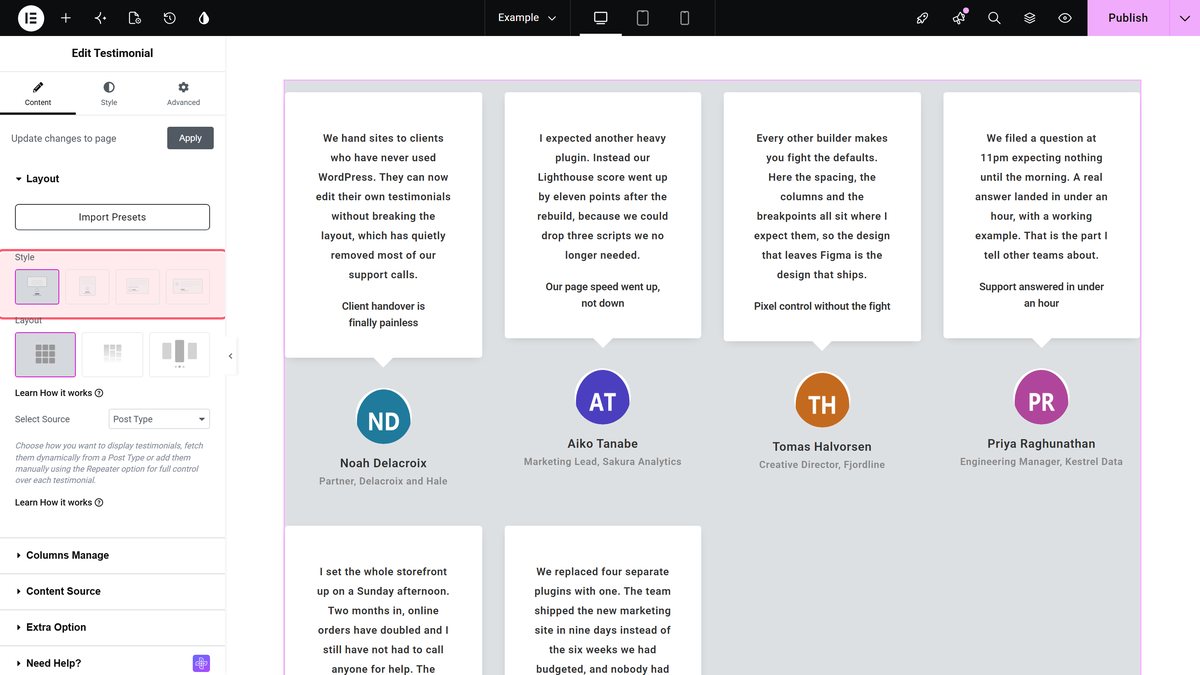Image resolution: width=1200 pixels, height=675 pixels.
Task: Select the first testimonial Style preset
Action: pyautogui.click(x=37, y=287)
